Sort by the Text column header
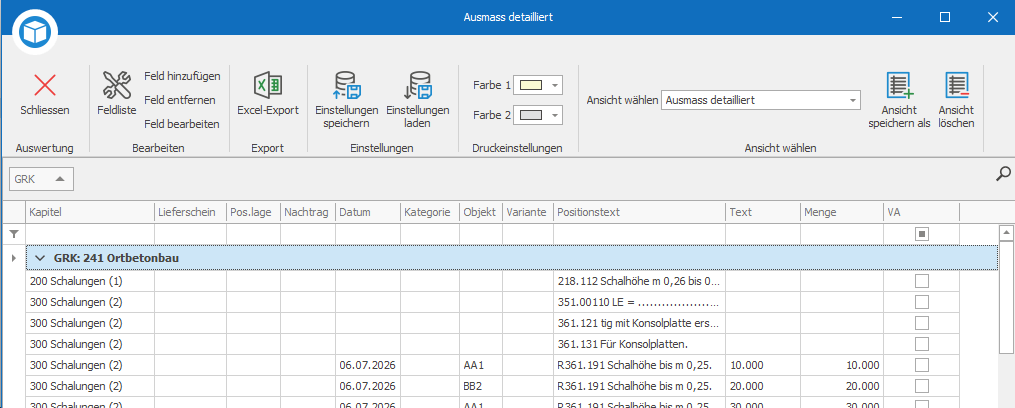Viewport: 1015px width, 408px height. click(x=763, y=212)
